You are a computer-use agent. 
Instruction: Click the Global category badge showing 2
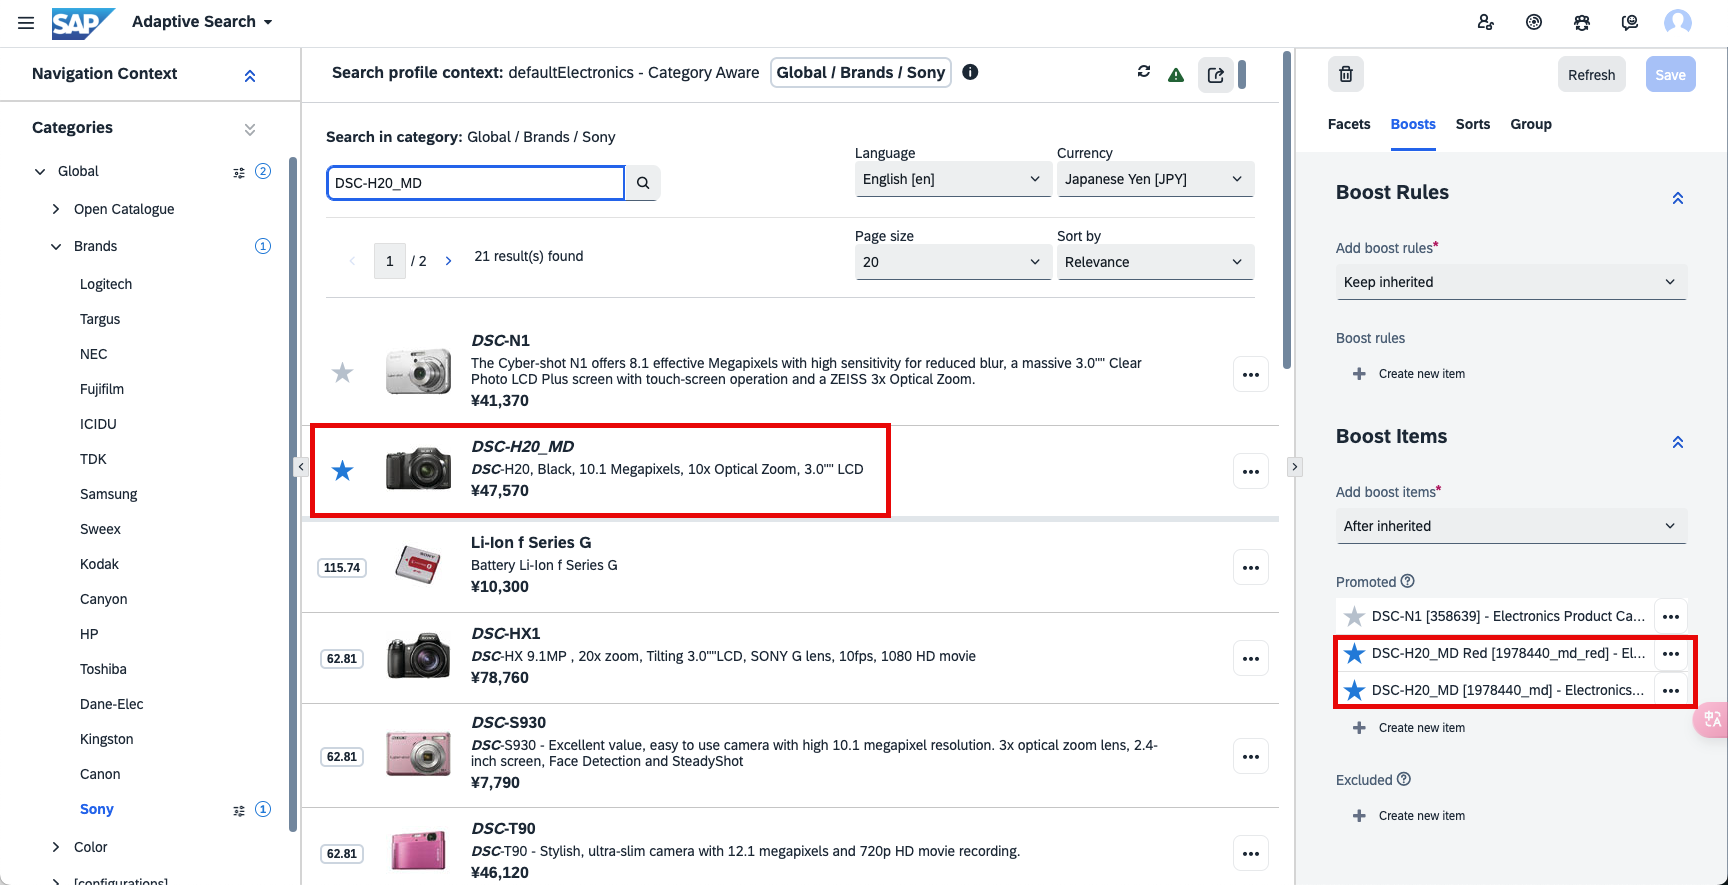[263, 171]
